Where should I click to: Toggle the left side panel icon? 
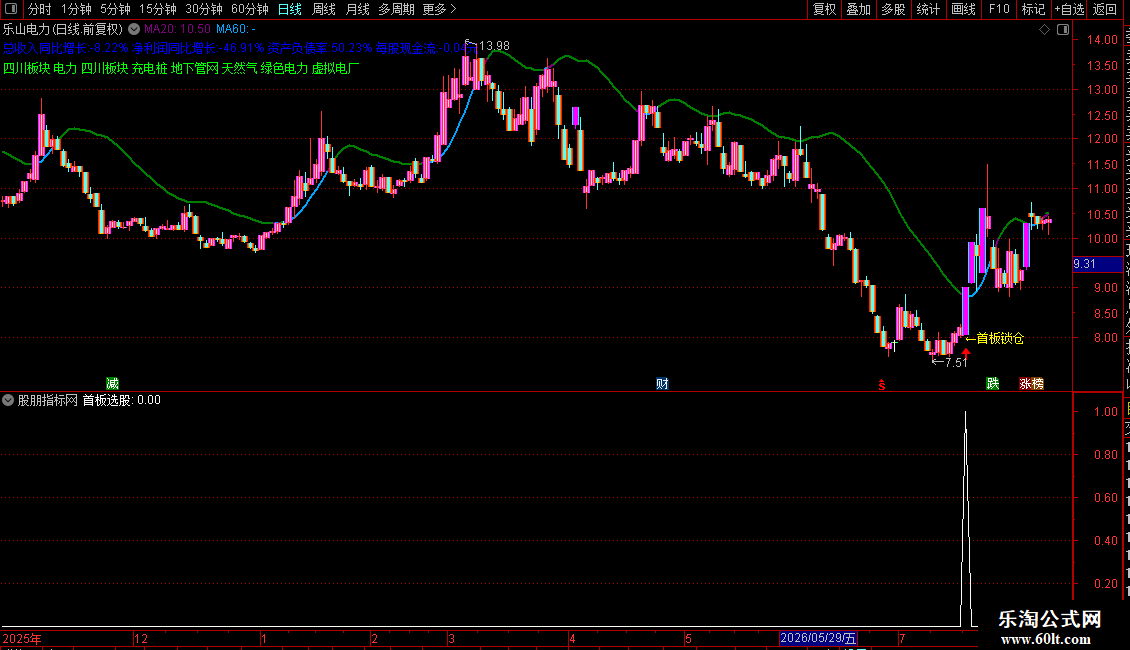[x=11, y=9]
